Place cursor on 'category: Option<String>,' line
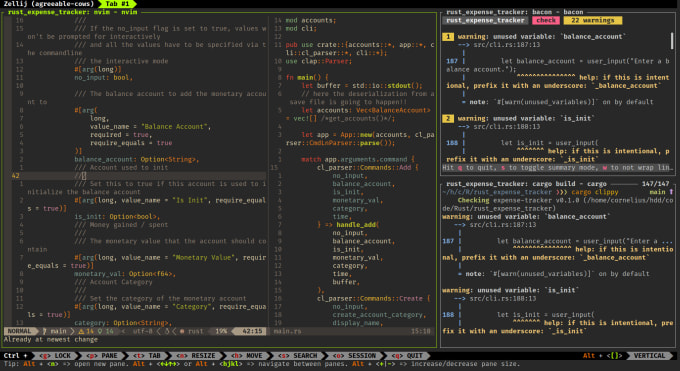This screenshot has height=371, width=680. pyautogui.click(x=123, y=323)
